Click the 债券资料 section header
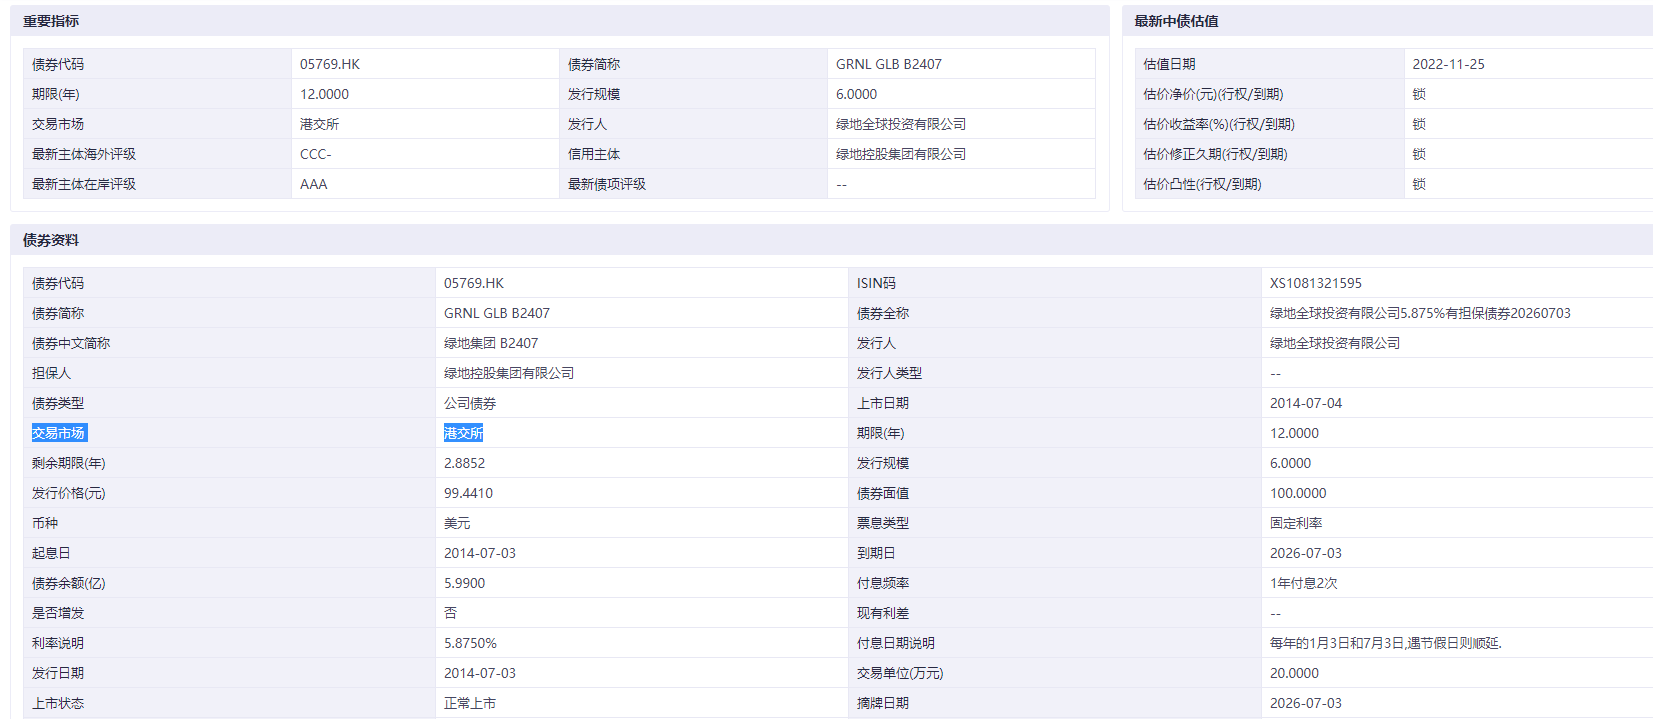This screenshot has height=719, width=1653. pos(51,240)
